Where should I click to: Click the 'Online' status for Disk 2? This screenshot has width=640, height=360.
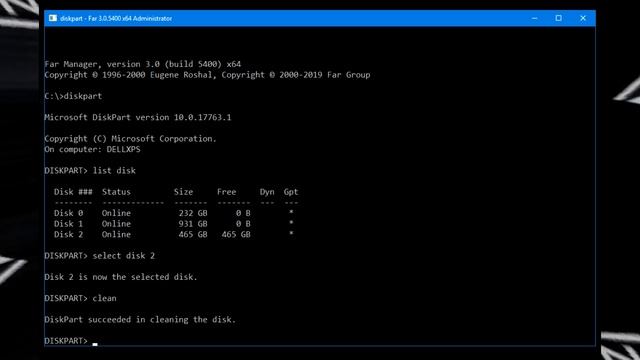[116, 234]
